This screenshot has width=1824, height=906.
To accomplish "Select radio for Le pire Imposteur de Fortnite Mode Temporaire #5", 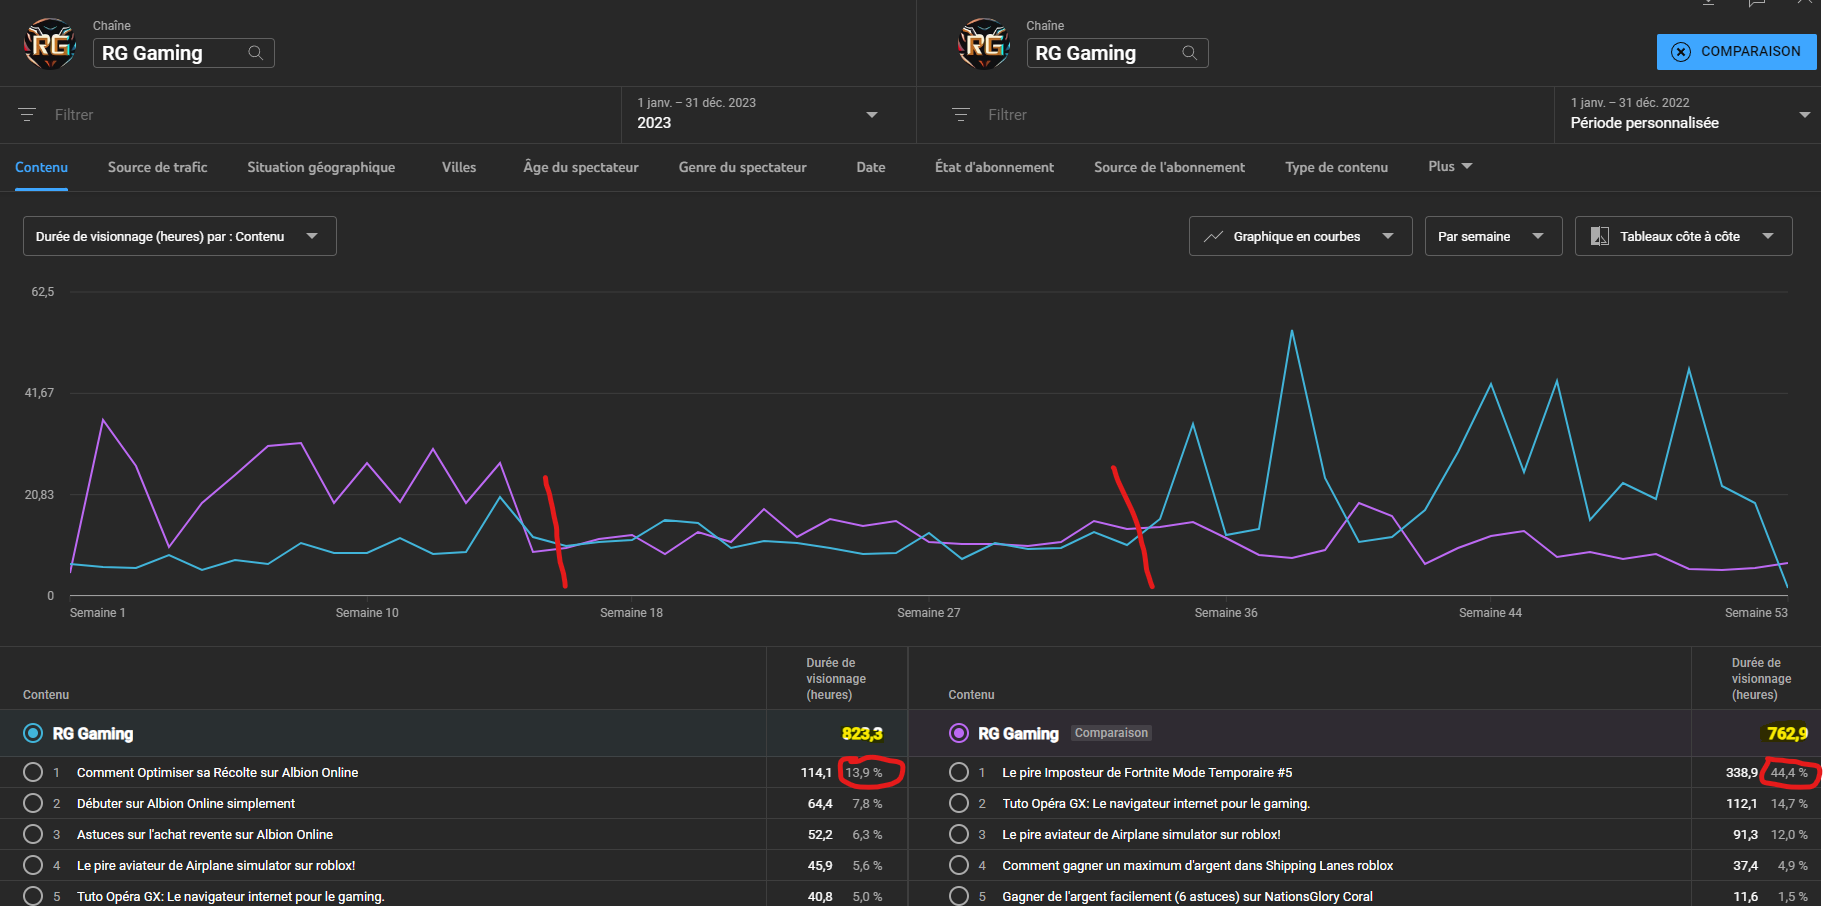I will pos(959,772).
